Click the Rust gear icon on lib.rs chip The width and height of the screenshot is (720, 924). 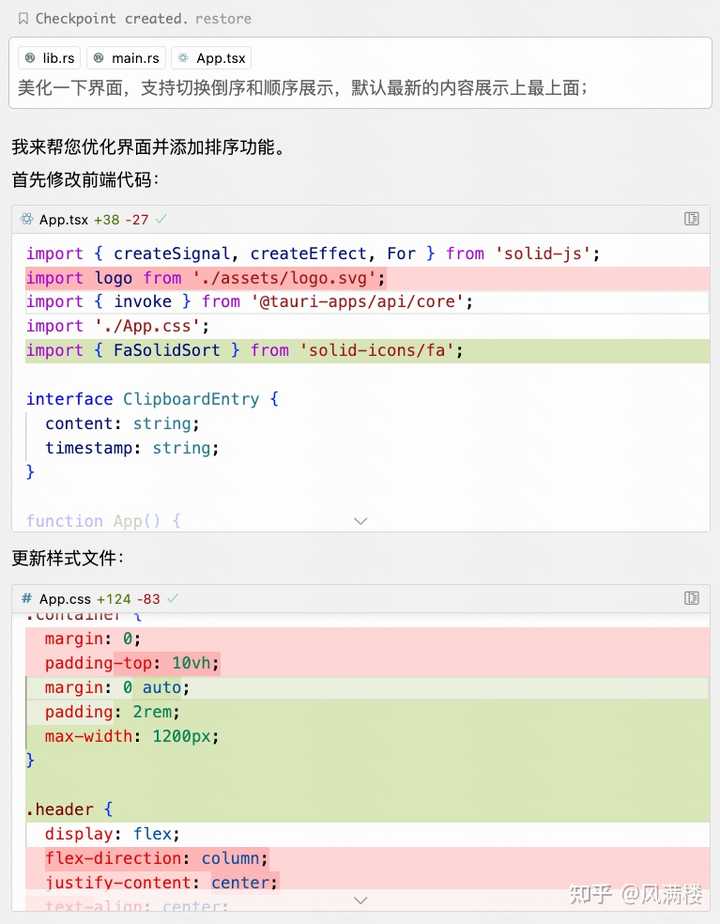point(30,57)
